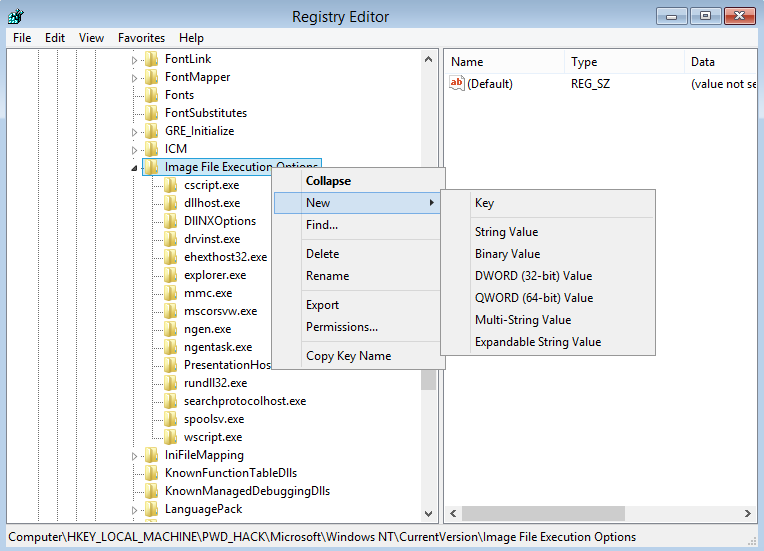
Task: Click the Fonts key folder icon
Action: click(x=152, y=95)
